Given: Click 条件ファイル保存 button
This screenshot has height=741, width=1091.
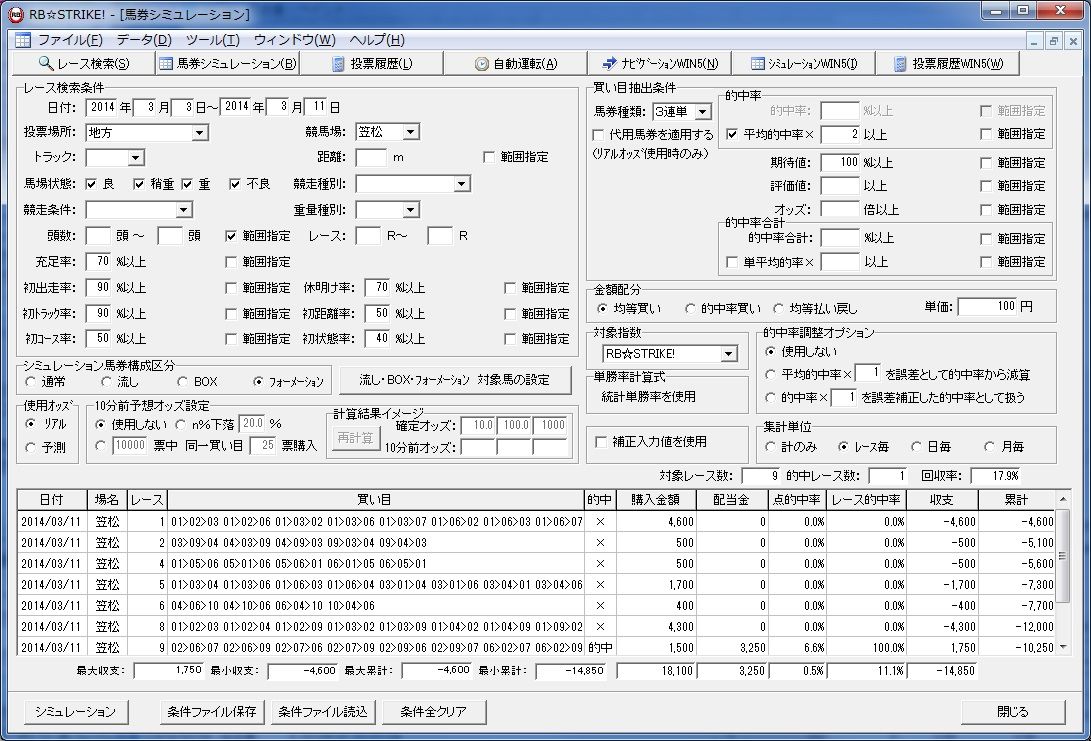Looking at the screenshot, I should (212, 712).
